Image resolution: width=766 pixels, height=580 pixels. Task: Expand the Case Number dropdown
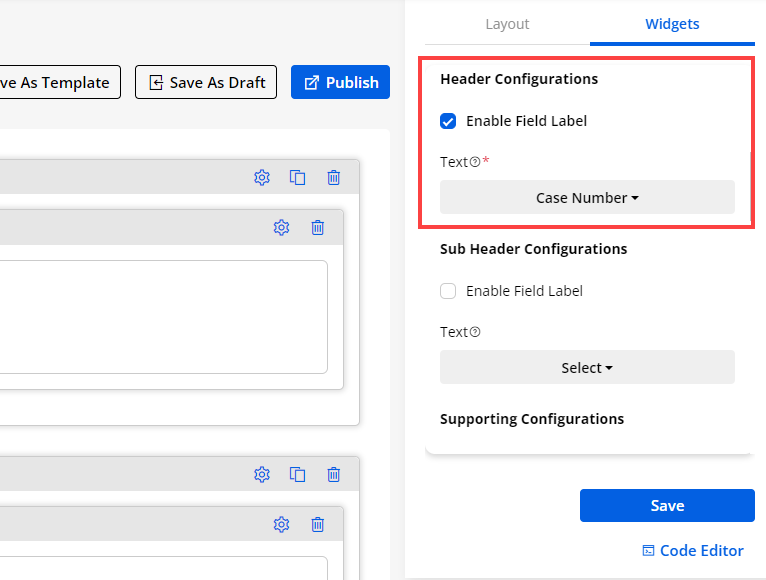coord(587,197)
